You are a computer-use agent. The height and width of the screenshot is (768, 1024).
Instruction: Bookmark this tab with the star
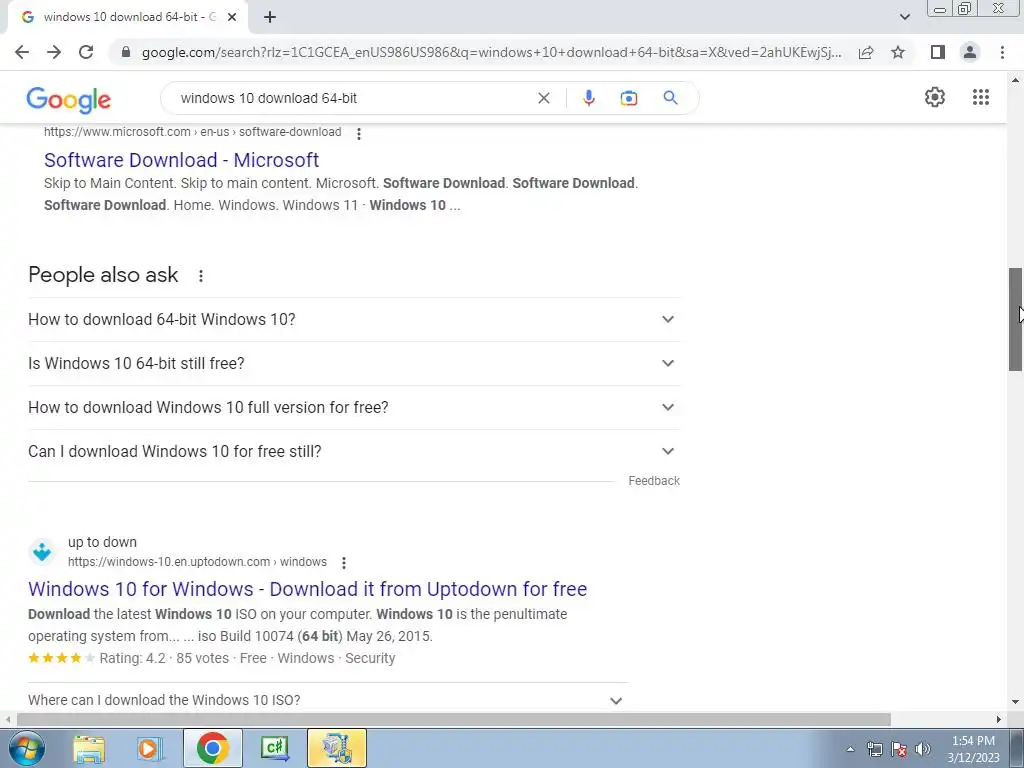[898, 52]
